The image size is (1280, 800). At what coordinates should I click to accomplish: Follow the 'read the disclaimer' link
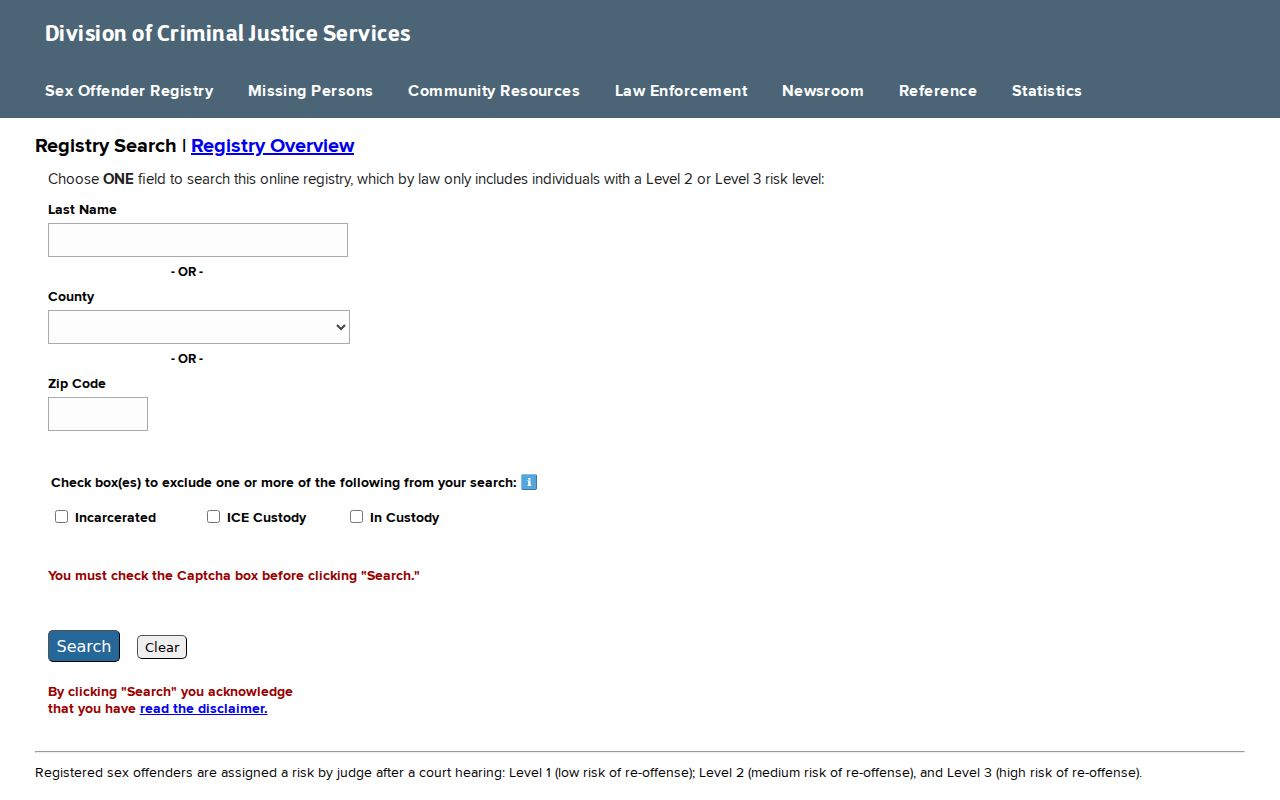pyautogui.click(x=204, y=709)
